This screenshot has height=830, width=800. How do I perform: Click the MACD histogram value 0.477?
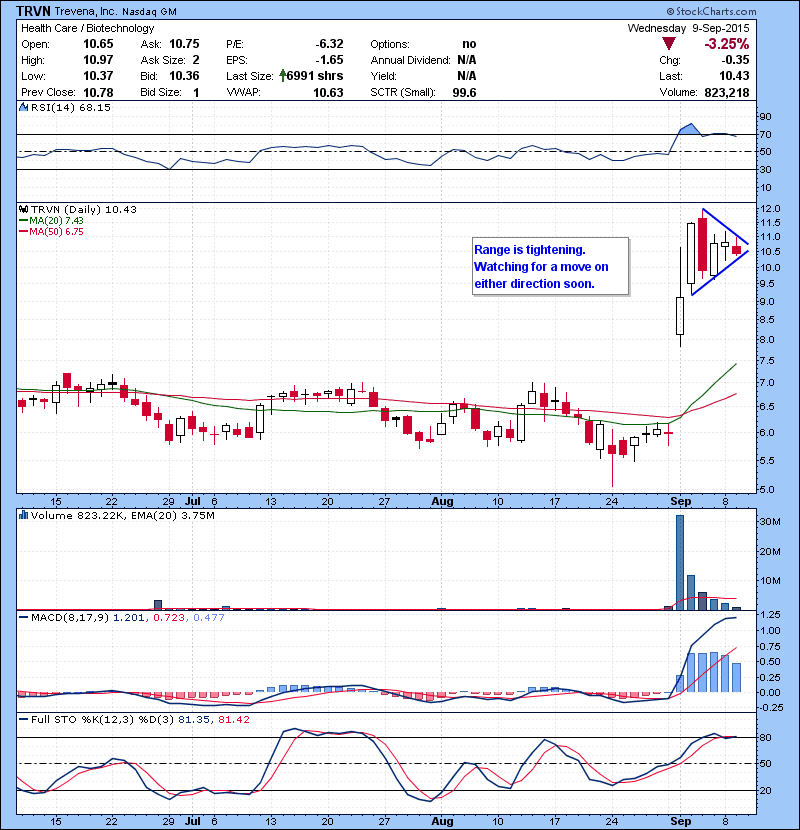(x=209, y=617)
